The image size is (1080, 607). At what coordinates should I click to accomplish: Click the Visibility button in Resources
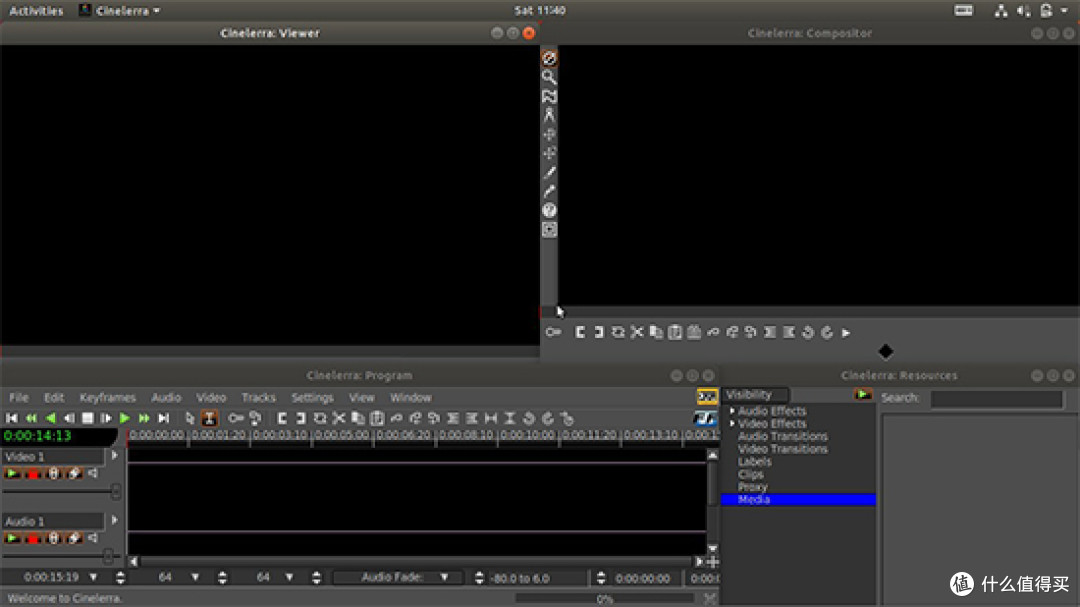tap(756, 395)
